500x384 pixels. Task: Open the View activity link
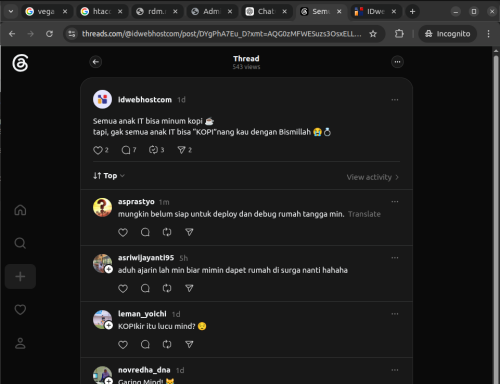click(373, 177)
